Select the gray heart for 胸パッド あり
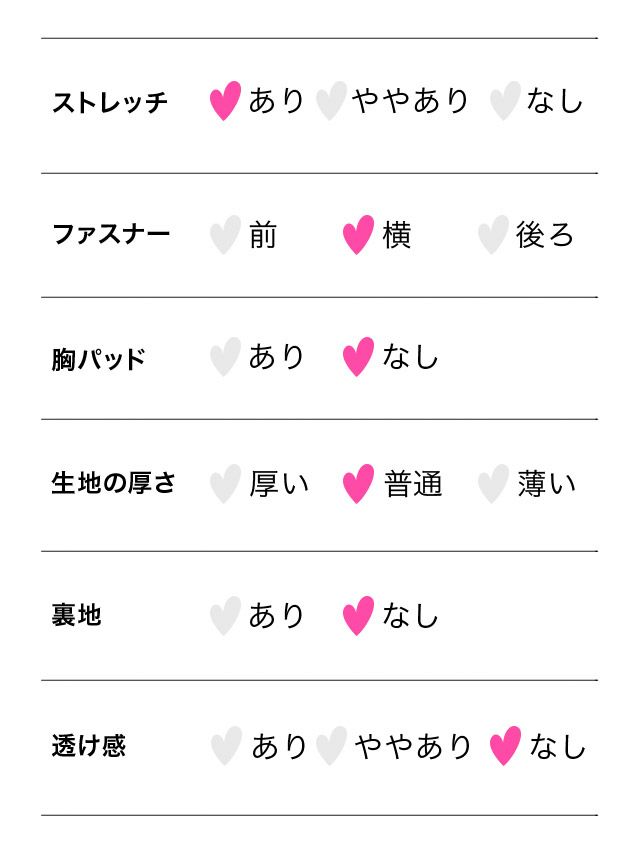This screenshot has height=854, width=640. [225, 357]
